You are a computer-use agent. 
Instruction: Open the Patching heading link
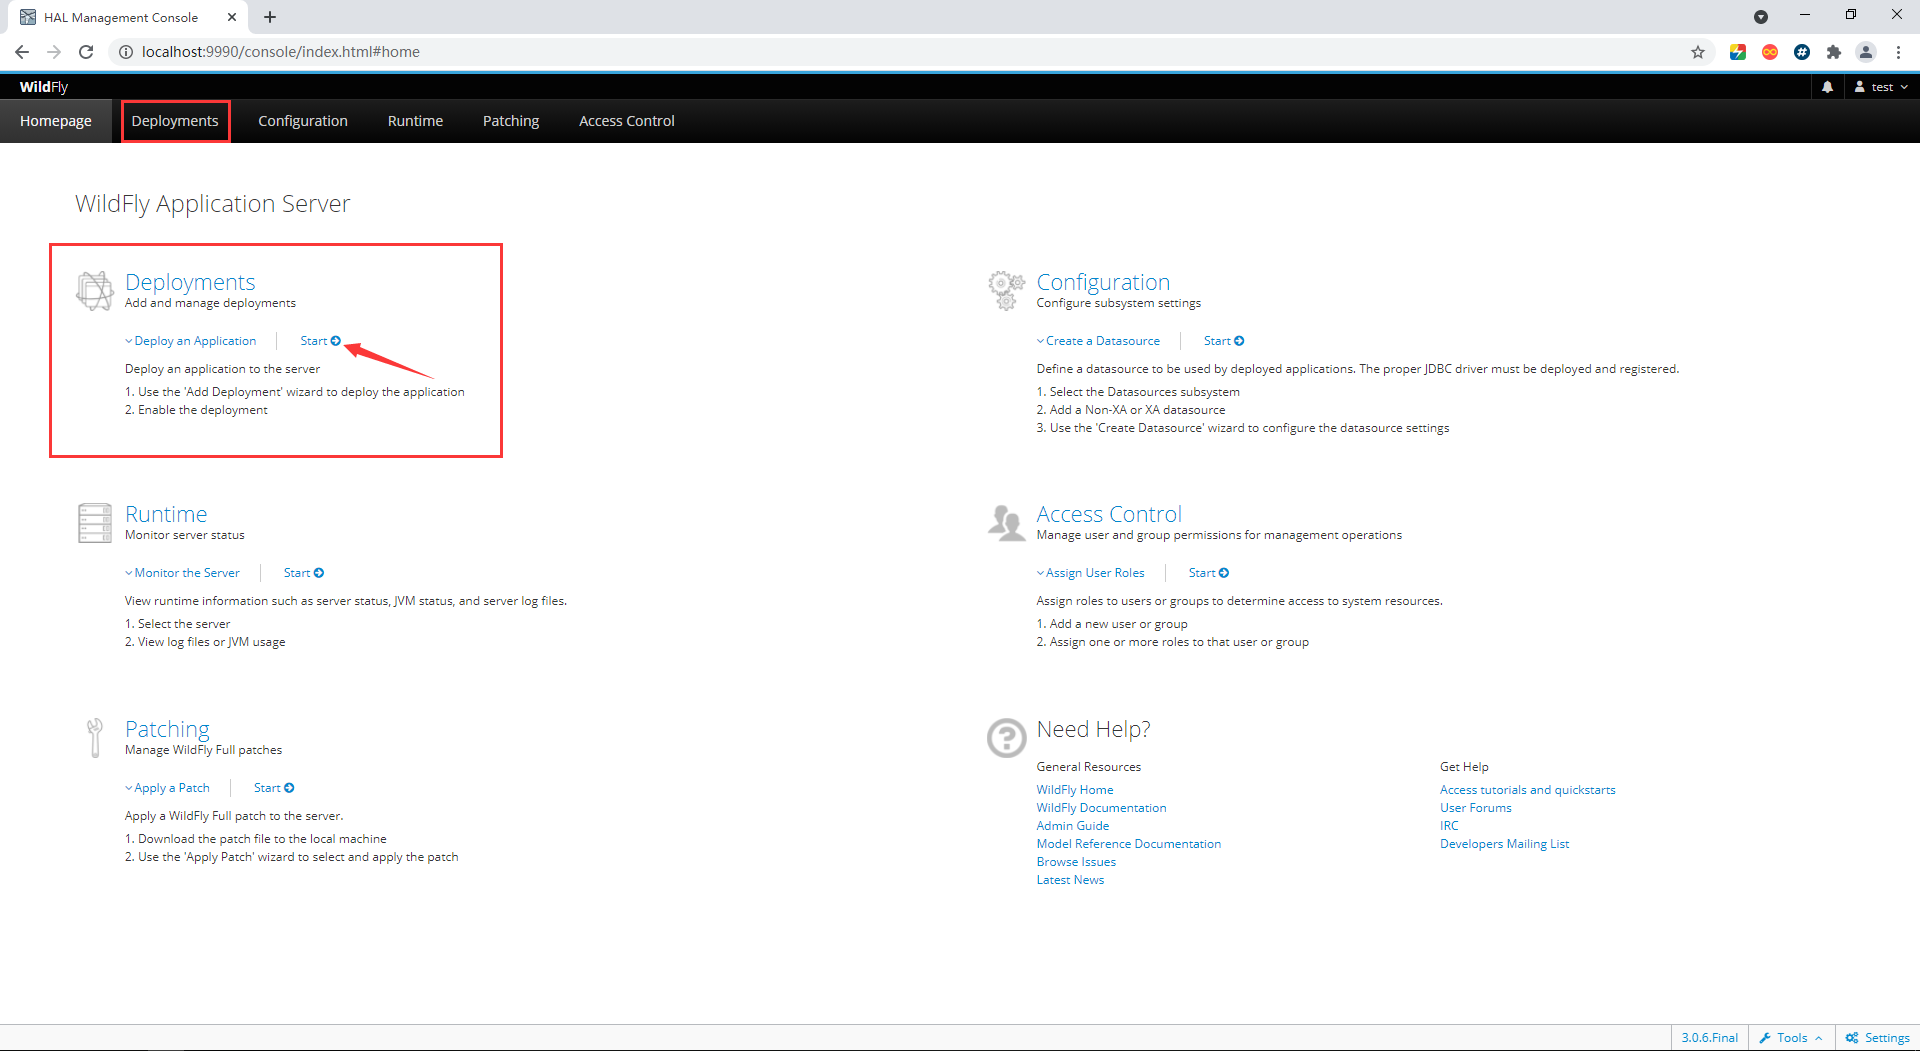(167, 729)
